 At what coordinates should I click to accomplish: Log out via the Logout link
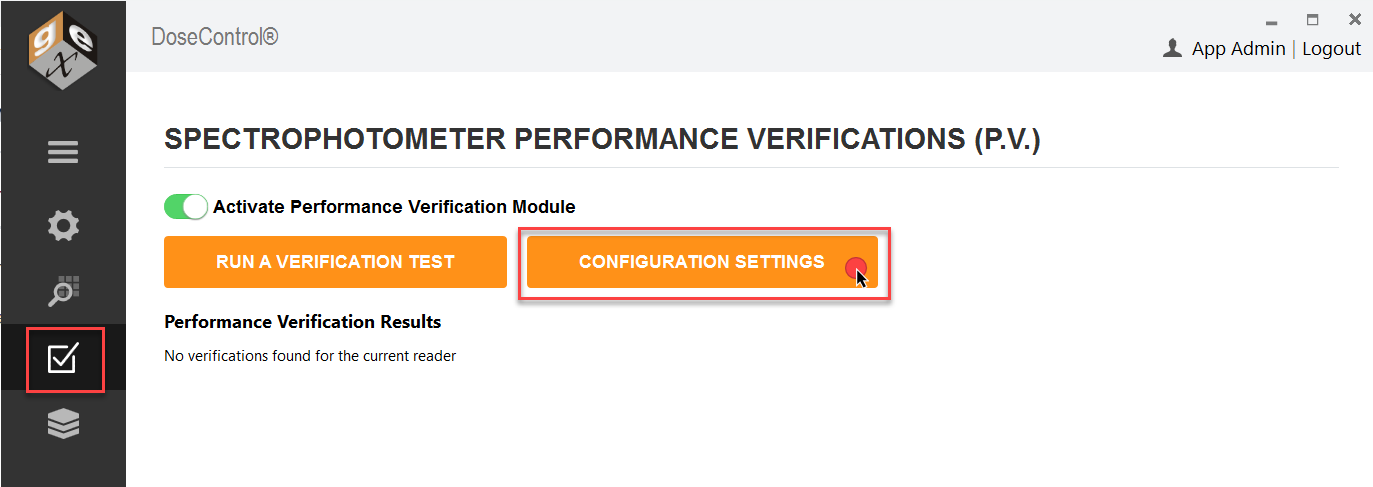[x=1331, y=48]
